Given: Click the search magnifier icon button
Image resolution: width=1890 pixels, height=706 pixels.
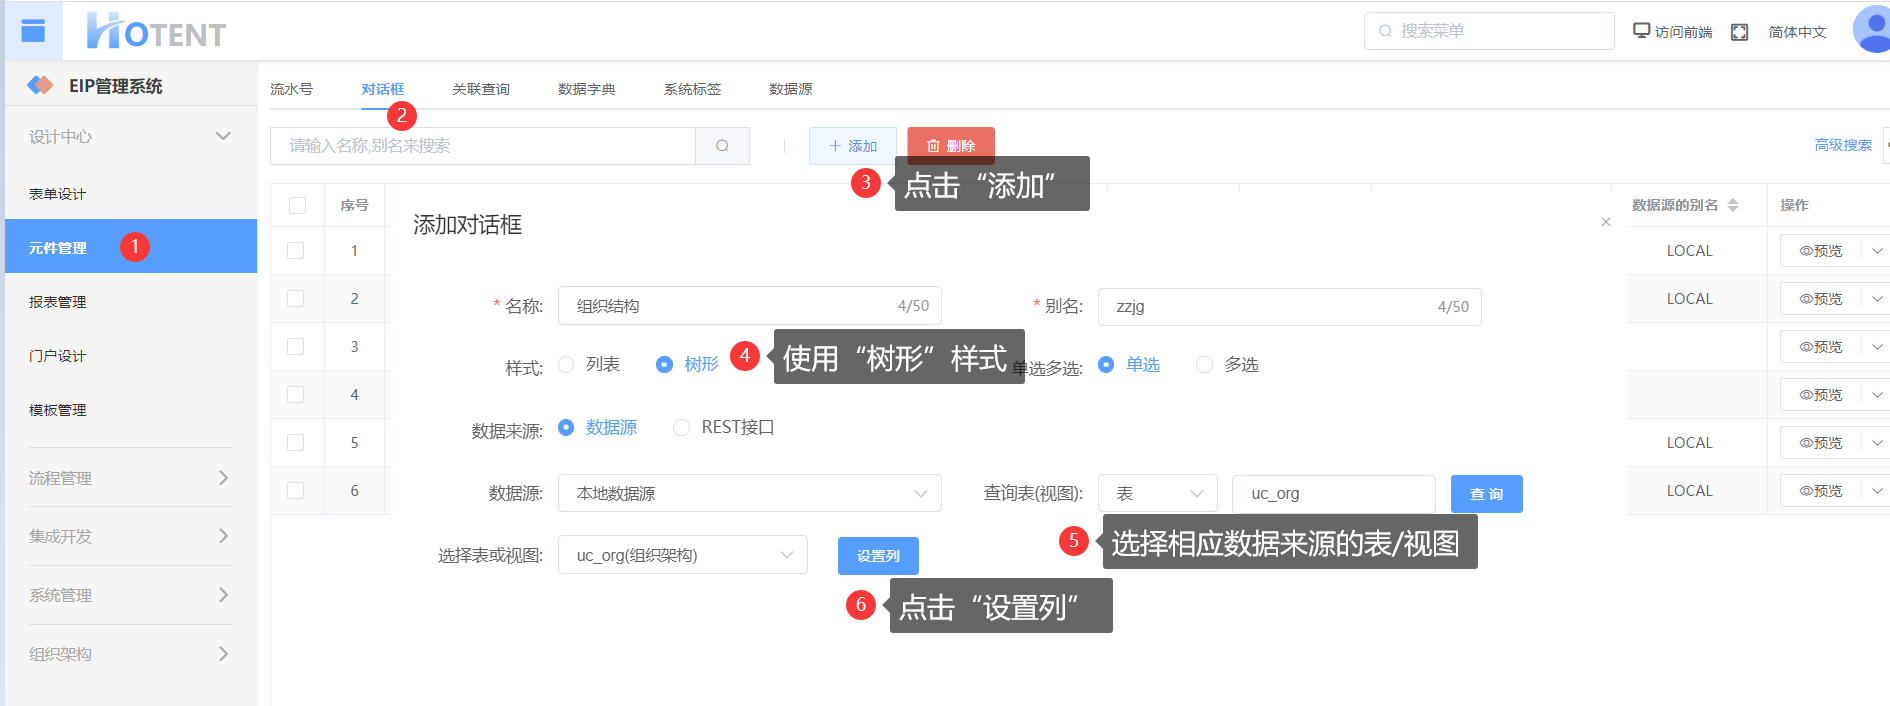Looking at the screenshot, I should pos(722,146).
